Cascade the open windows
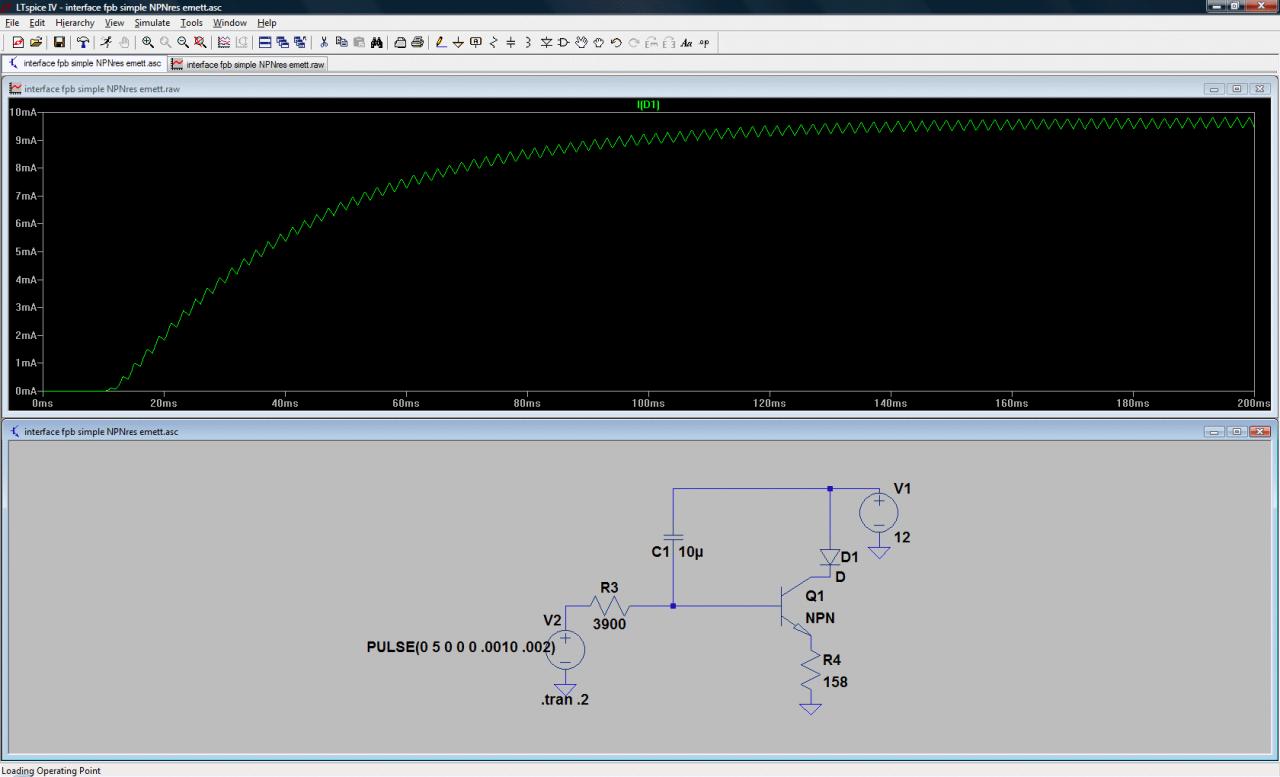1280x777 pixels. [283, 42]
